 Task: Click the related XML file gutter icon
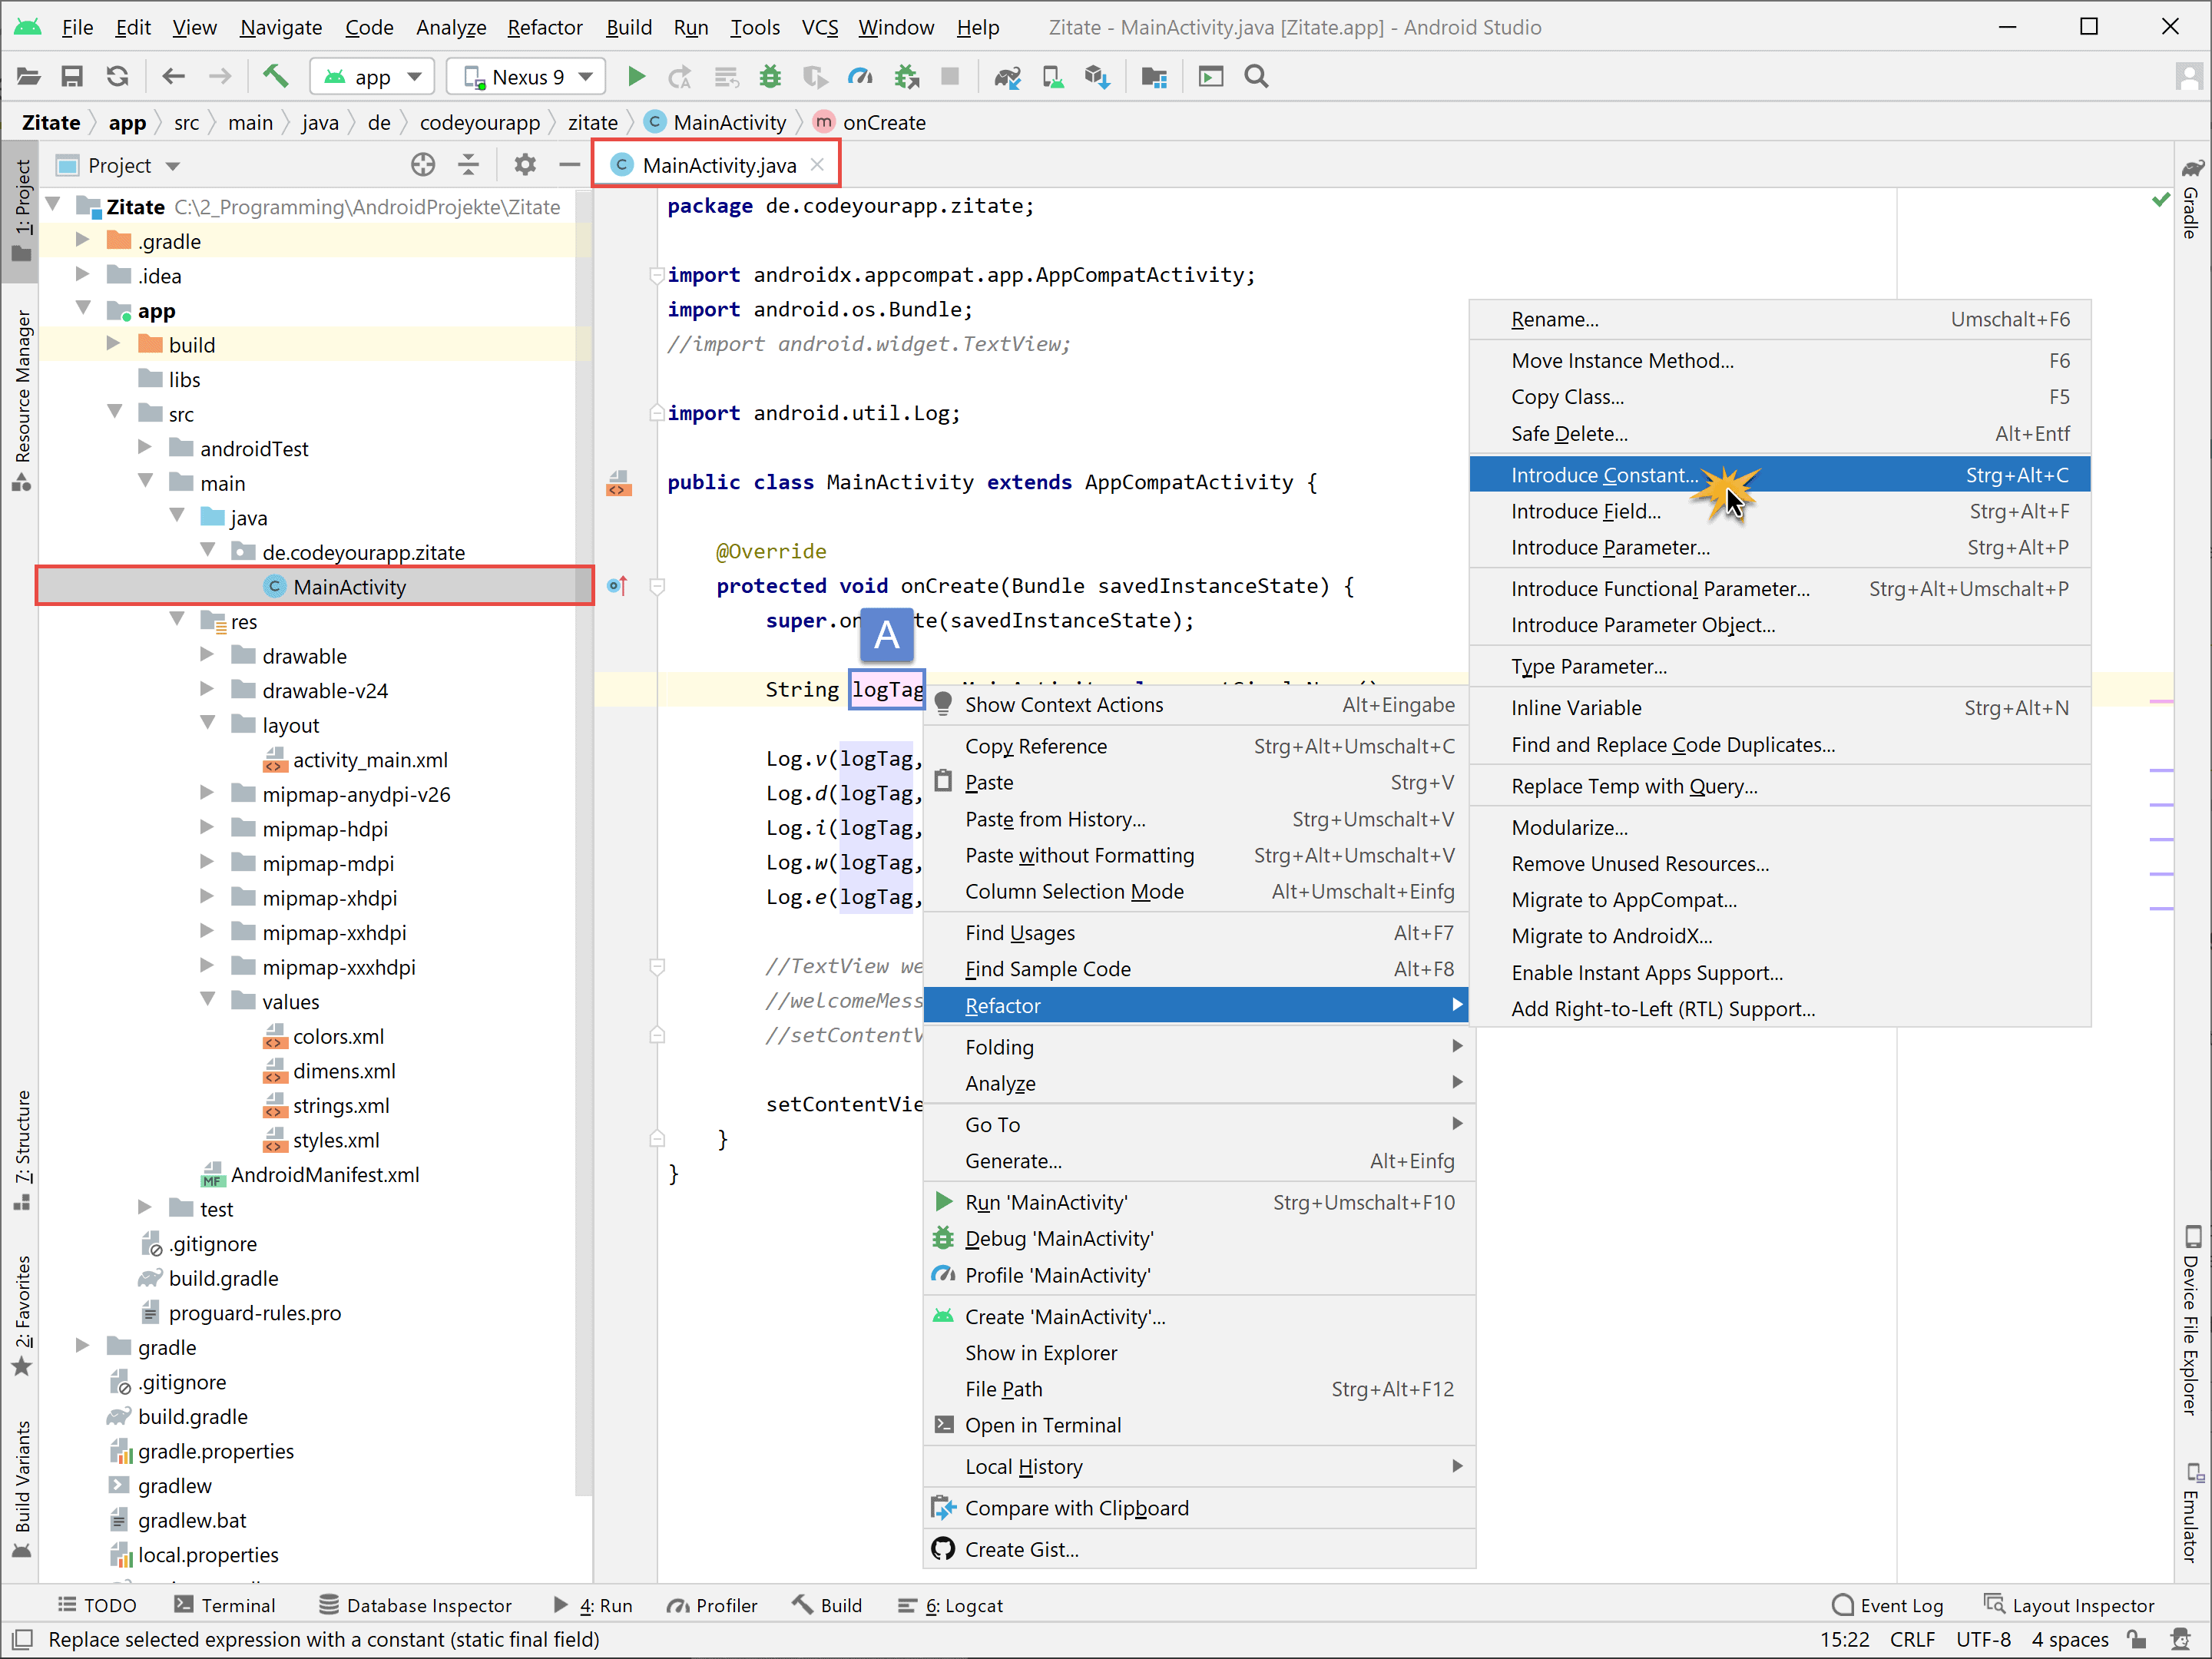tap(619, 483)
